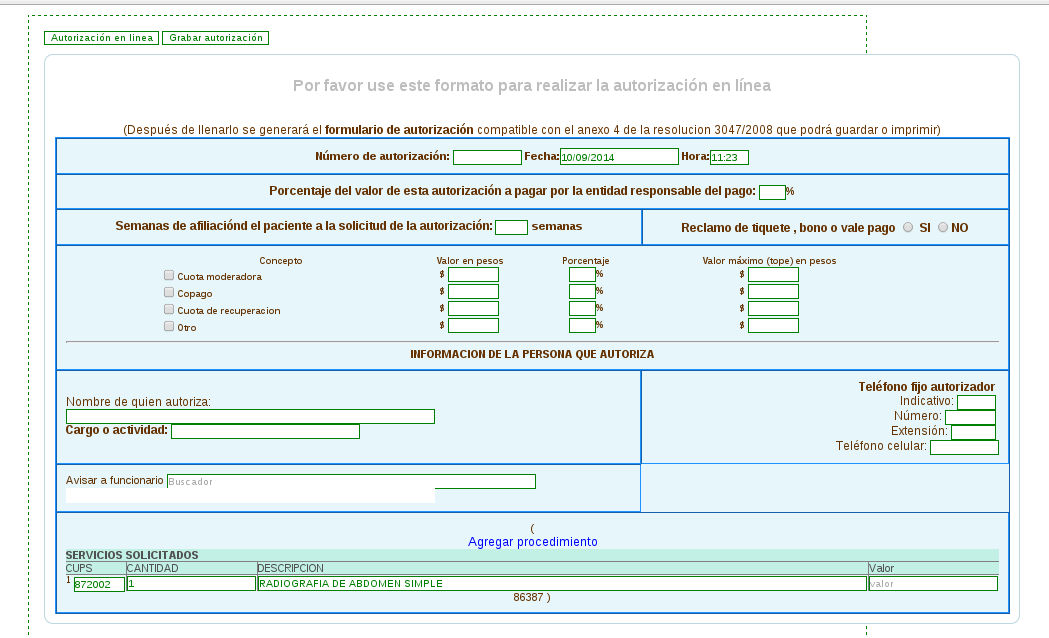Click the Nombre de quien autoriza field
This screenshot has height=638, width=1049.
[250, 416]
